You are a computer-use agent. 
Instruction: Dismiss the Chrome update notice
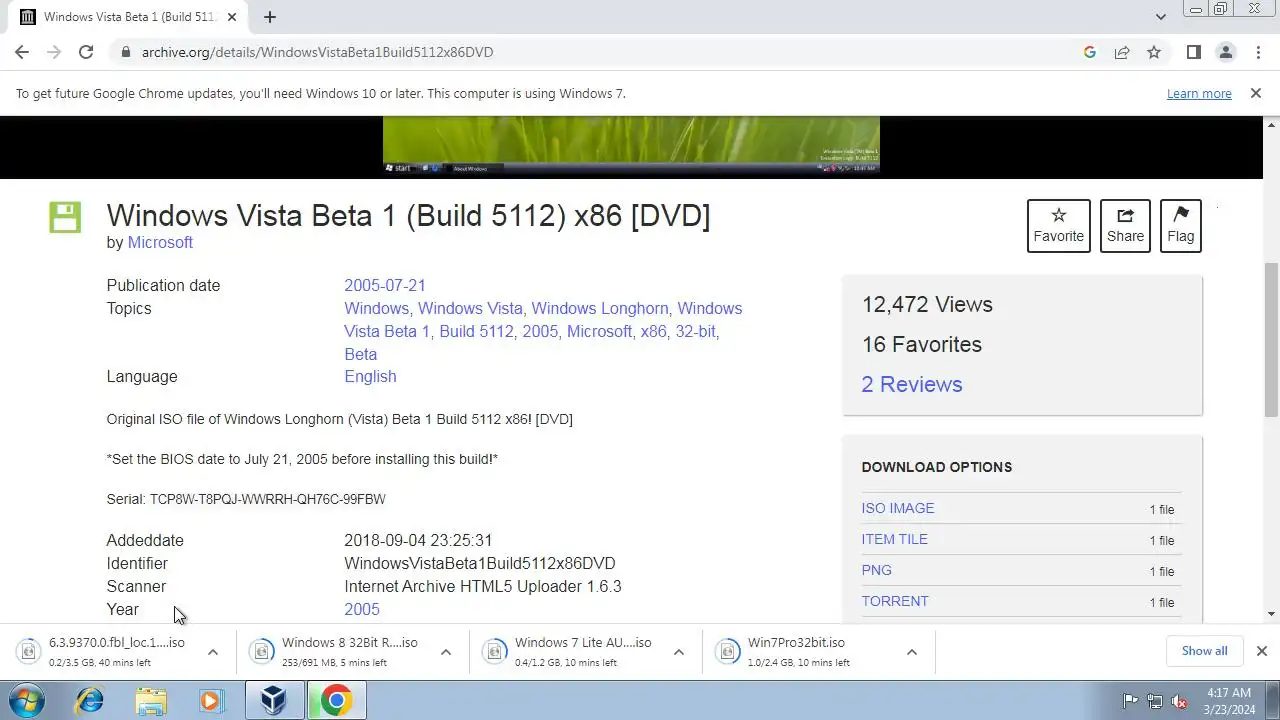[1255, 93]
